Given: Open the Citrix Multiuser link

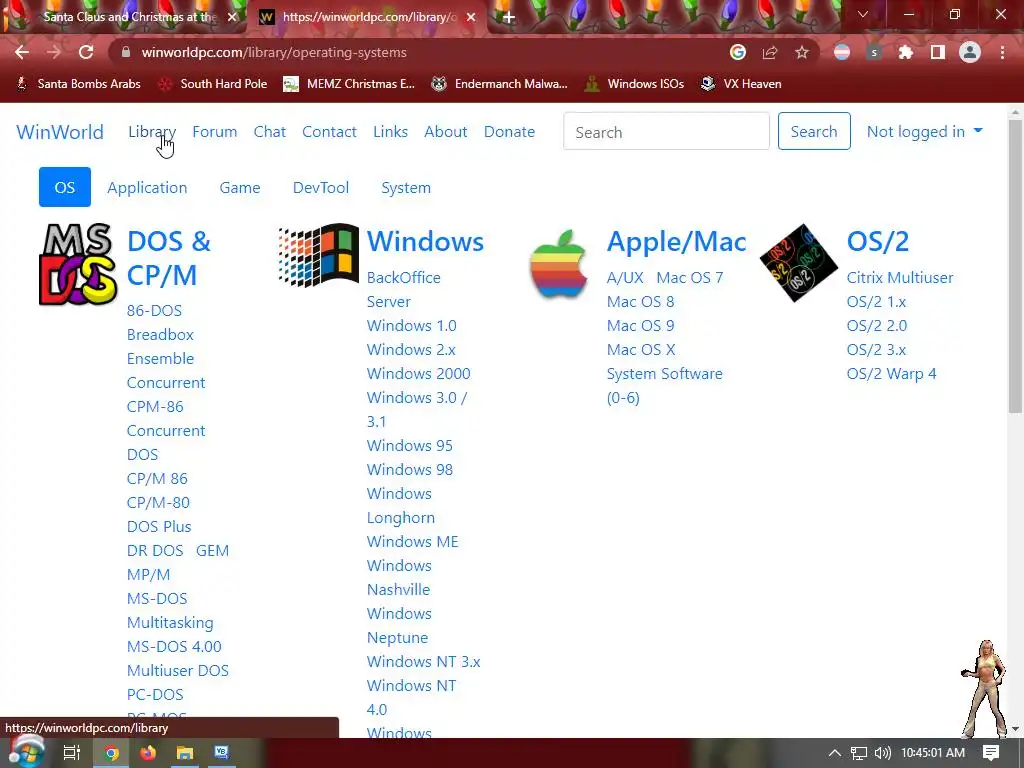Looking at the screenshot, I should pyautogui.click(x=900, y=278).
